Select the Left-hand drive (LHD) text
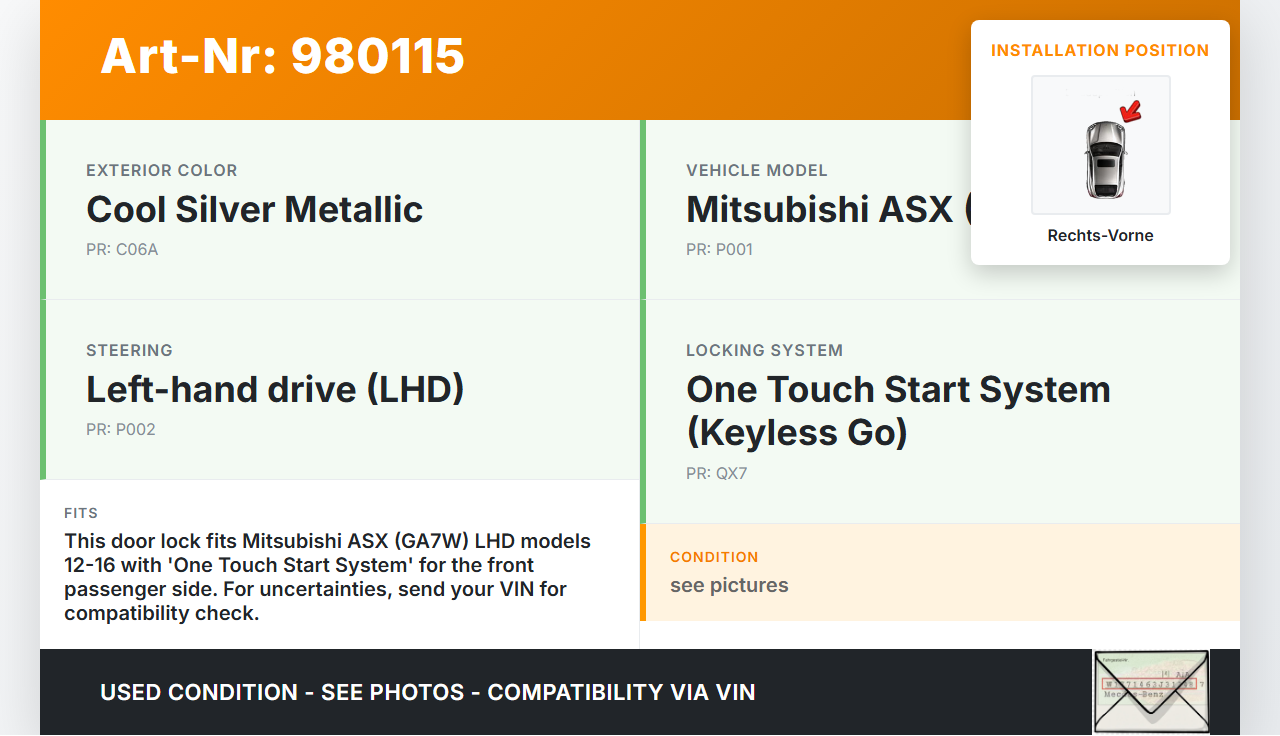Viewport: 1280px width, 736px height. click(275, 390)
